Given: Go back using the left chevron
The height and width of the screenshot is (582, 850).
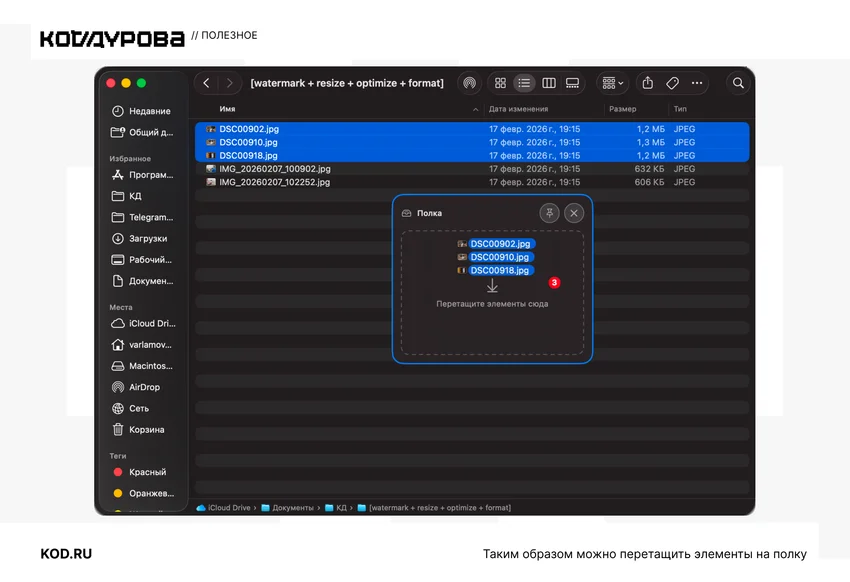Looking at the screenshot, I should pyautogui.click(x=206, y=83).
